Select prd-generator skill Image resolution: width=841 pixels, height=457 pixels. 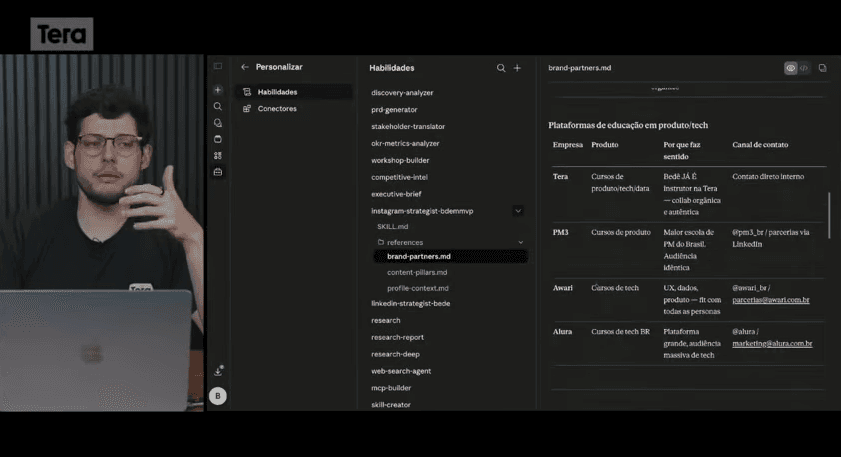coord(394,109)
